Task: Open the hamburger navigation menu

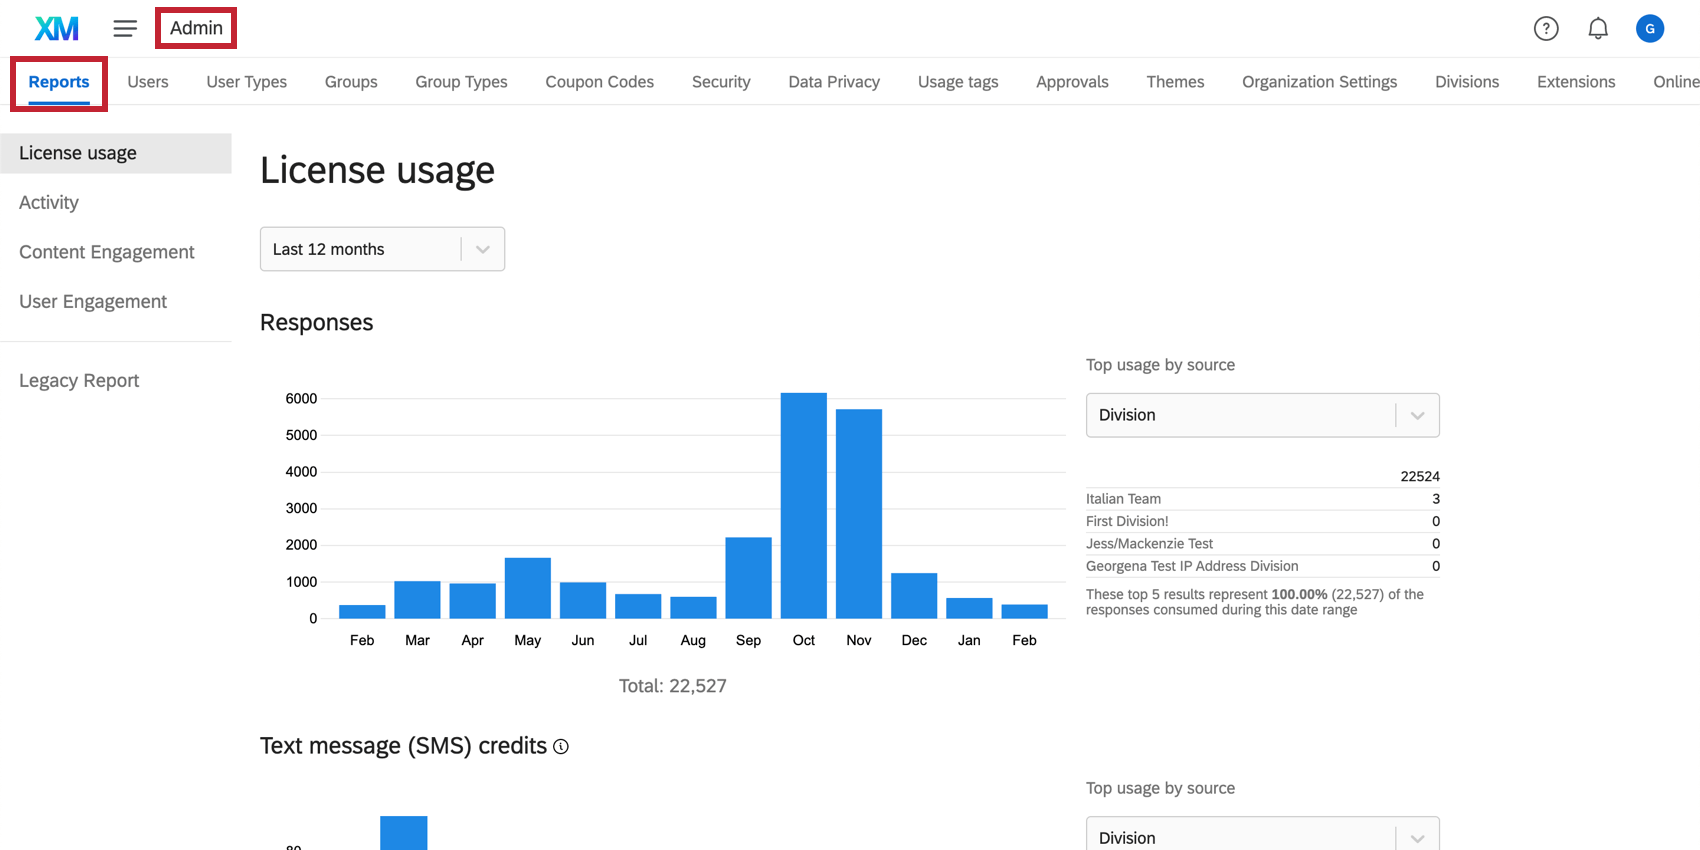Action: point(125,29)
